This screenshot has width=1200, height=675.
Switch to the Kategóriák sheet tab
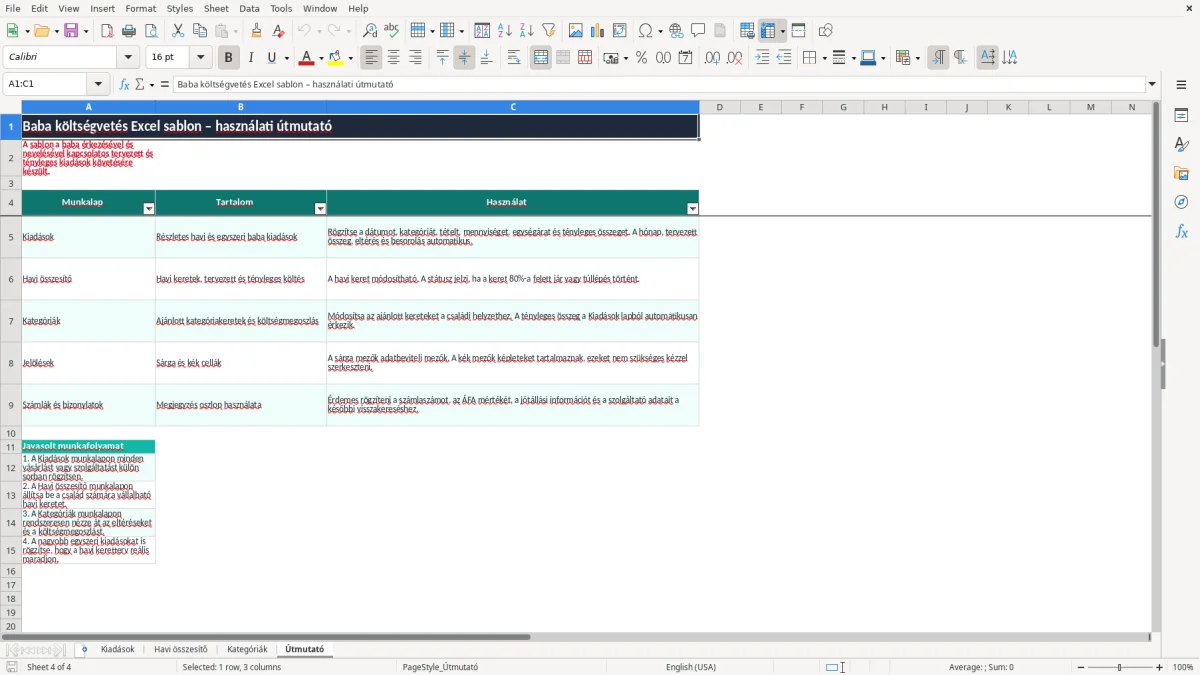tap(247, 649)
